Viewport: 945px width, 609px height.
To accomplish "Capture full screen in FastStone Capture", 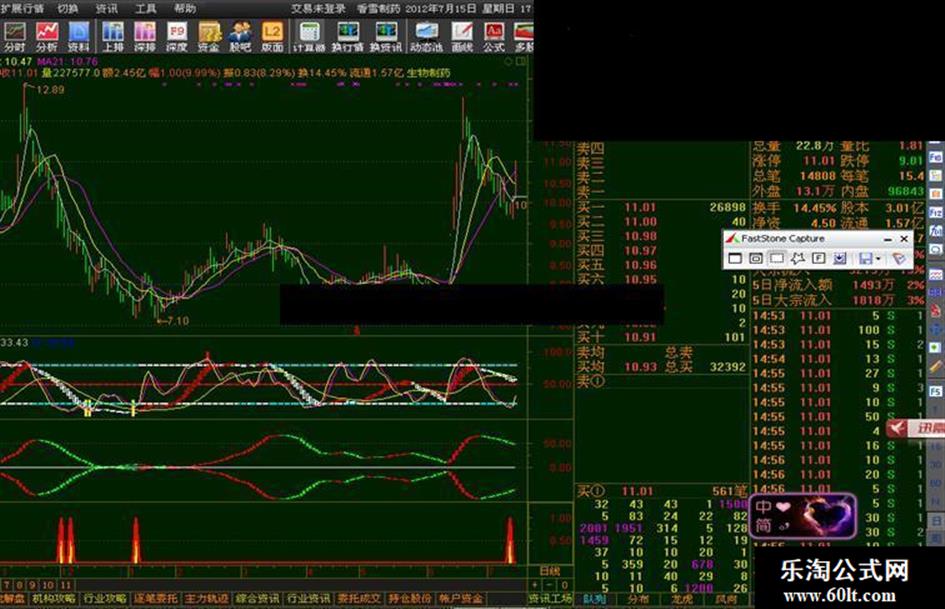I will click(818, 259).
